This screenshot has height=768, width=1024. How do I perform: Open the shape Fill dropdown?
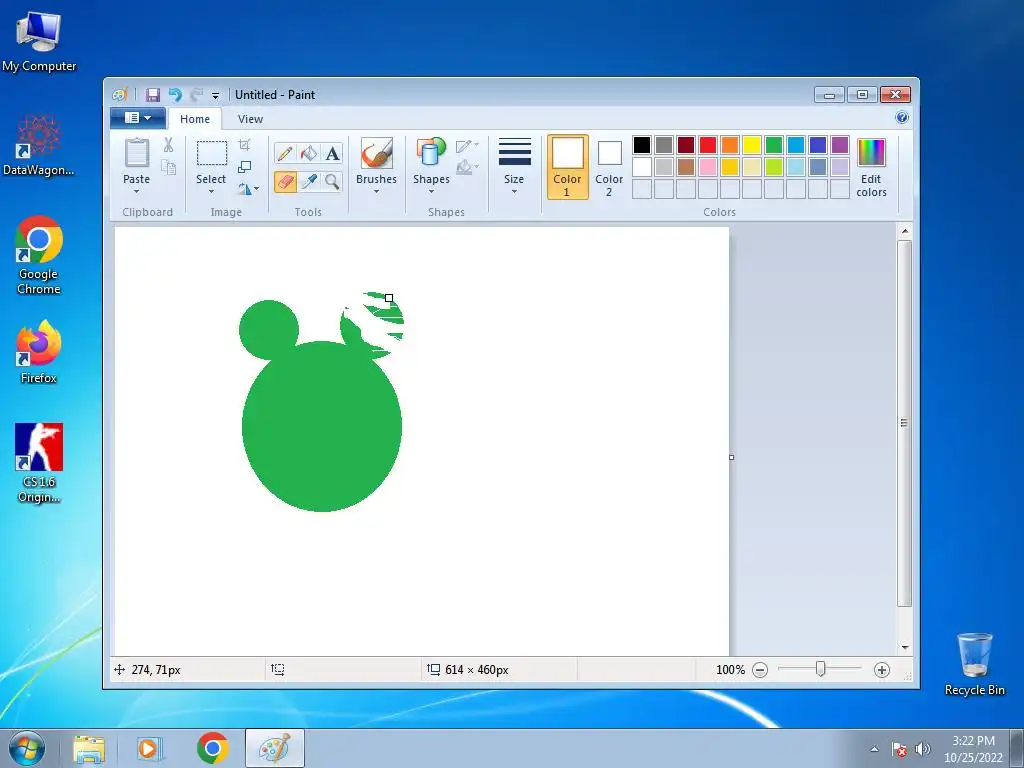pos(468,167)
